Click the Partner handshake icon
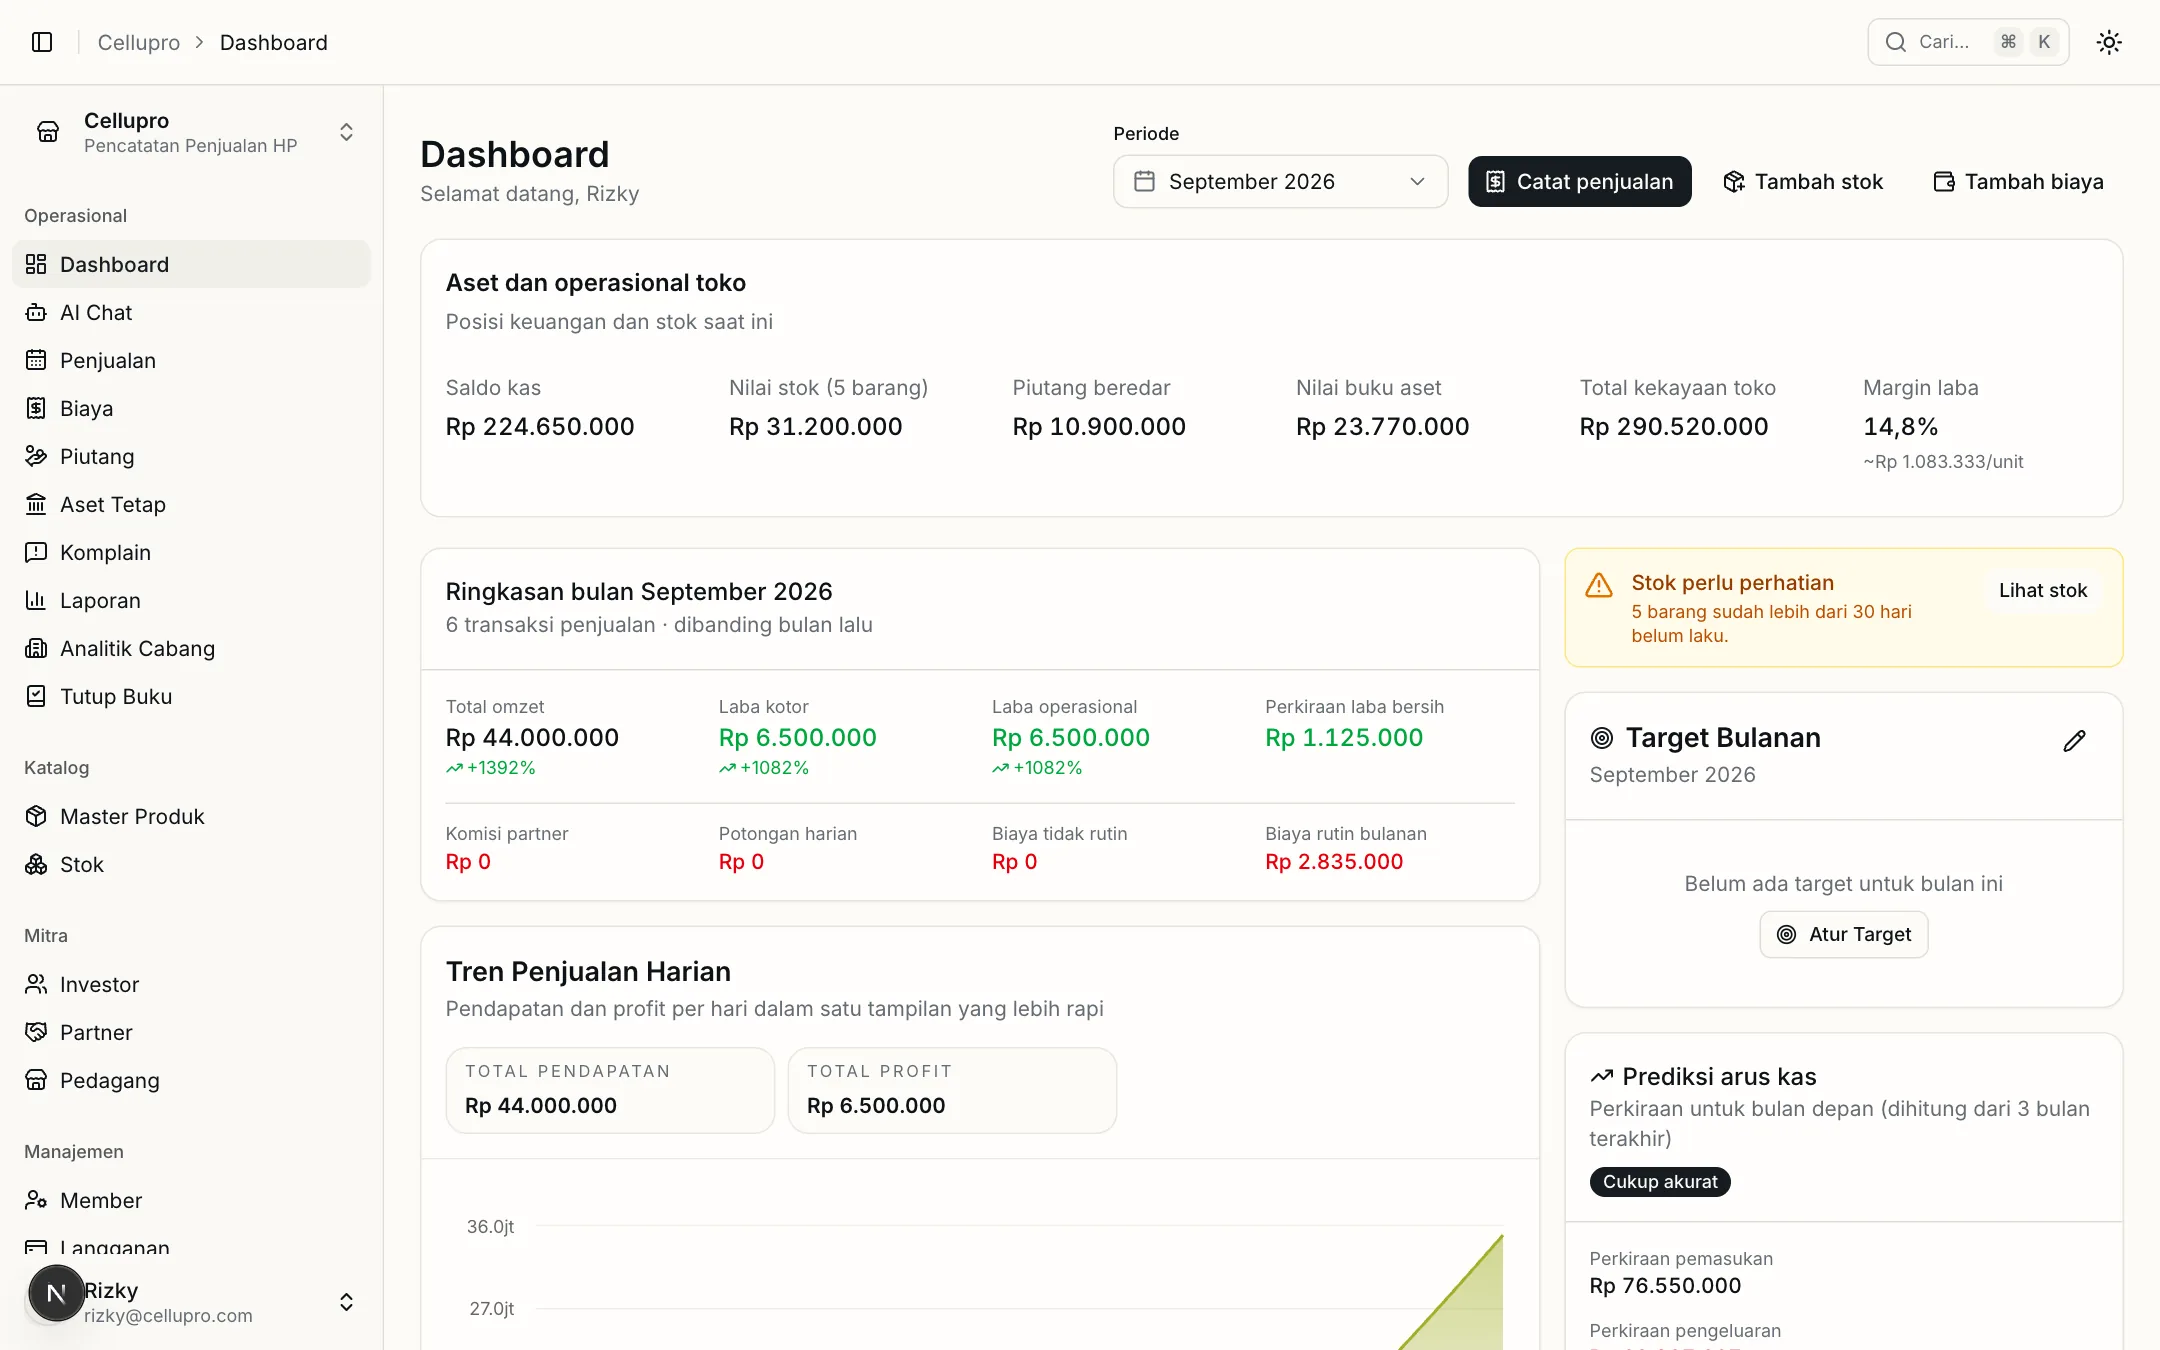The image size is (2160, 1350). point(36,1032)
